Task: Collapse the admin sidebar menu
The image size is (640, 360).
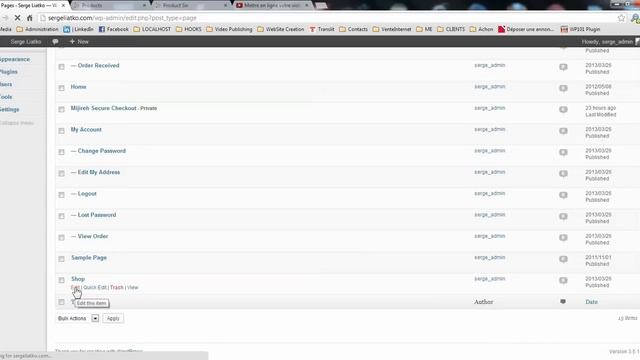Action: pyautogui.click(x=17, y=123)
